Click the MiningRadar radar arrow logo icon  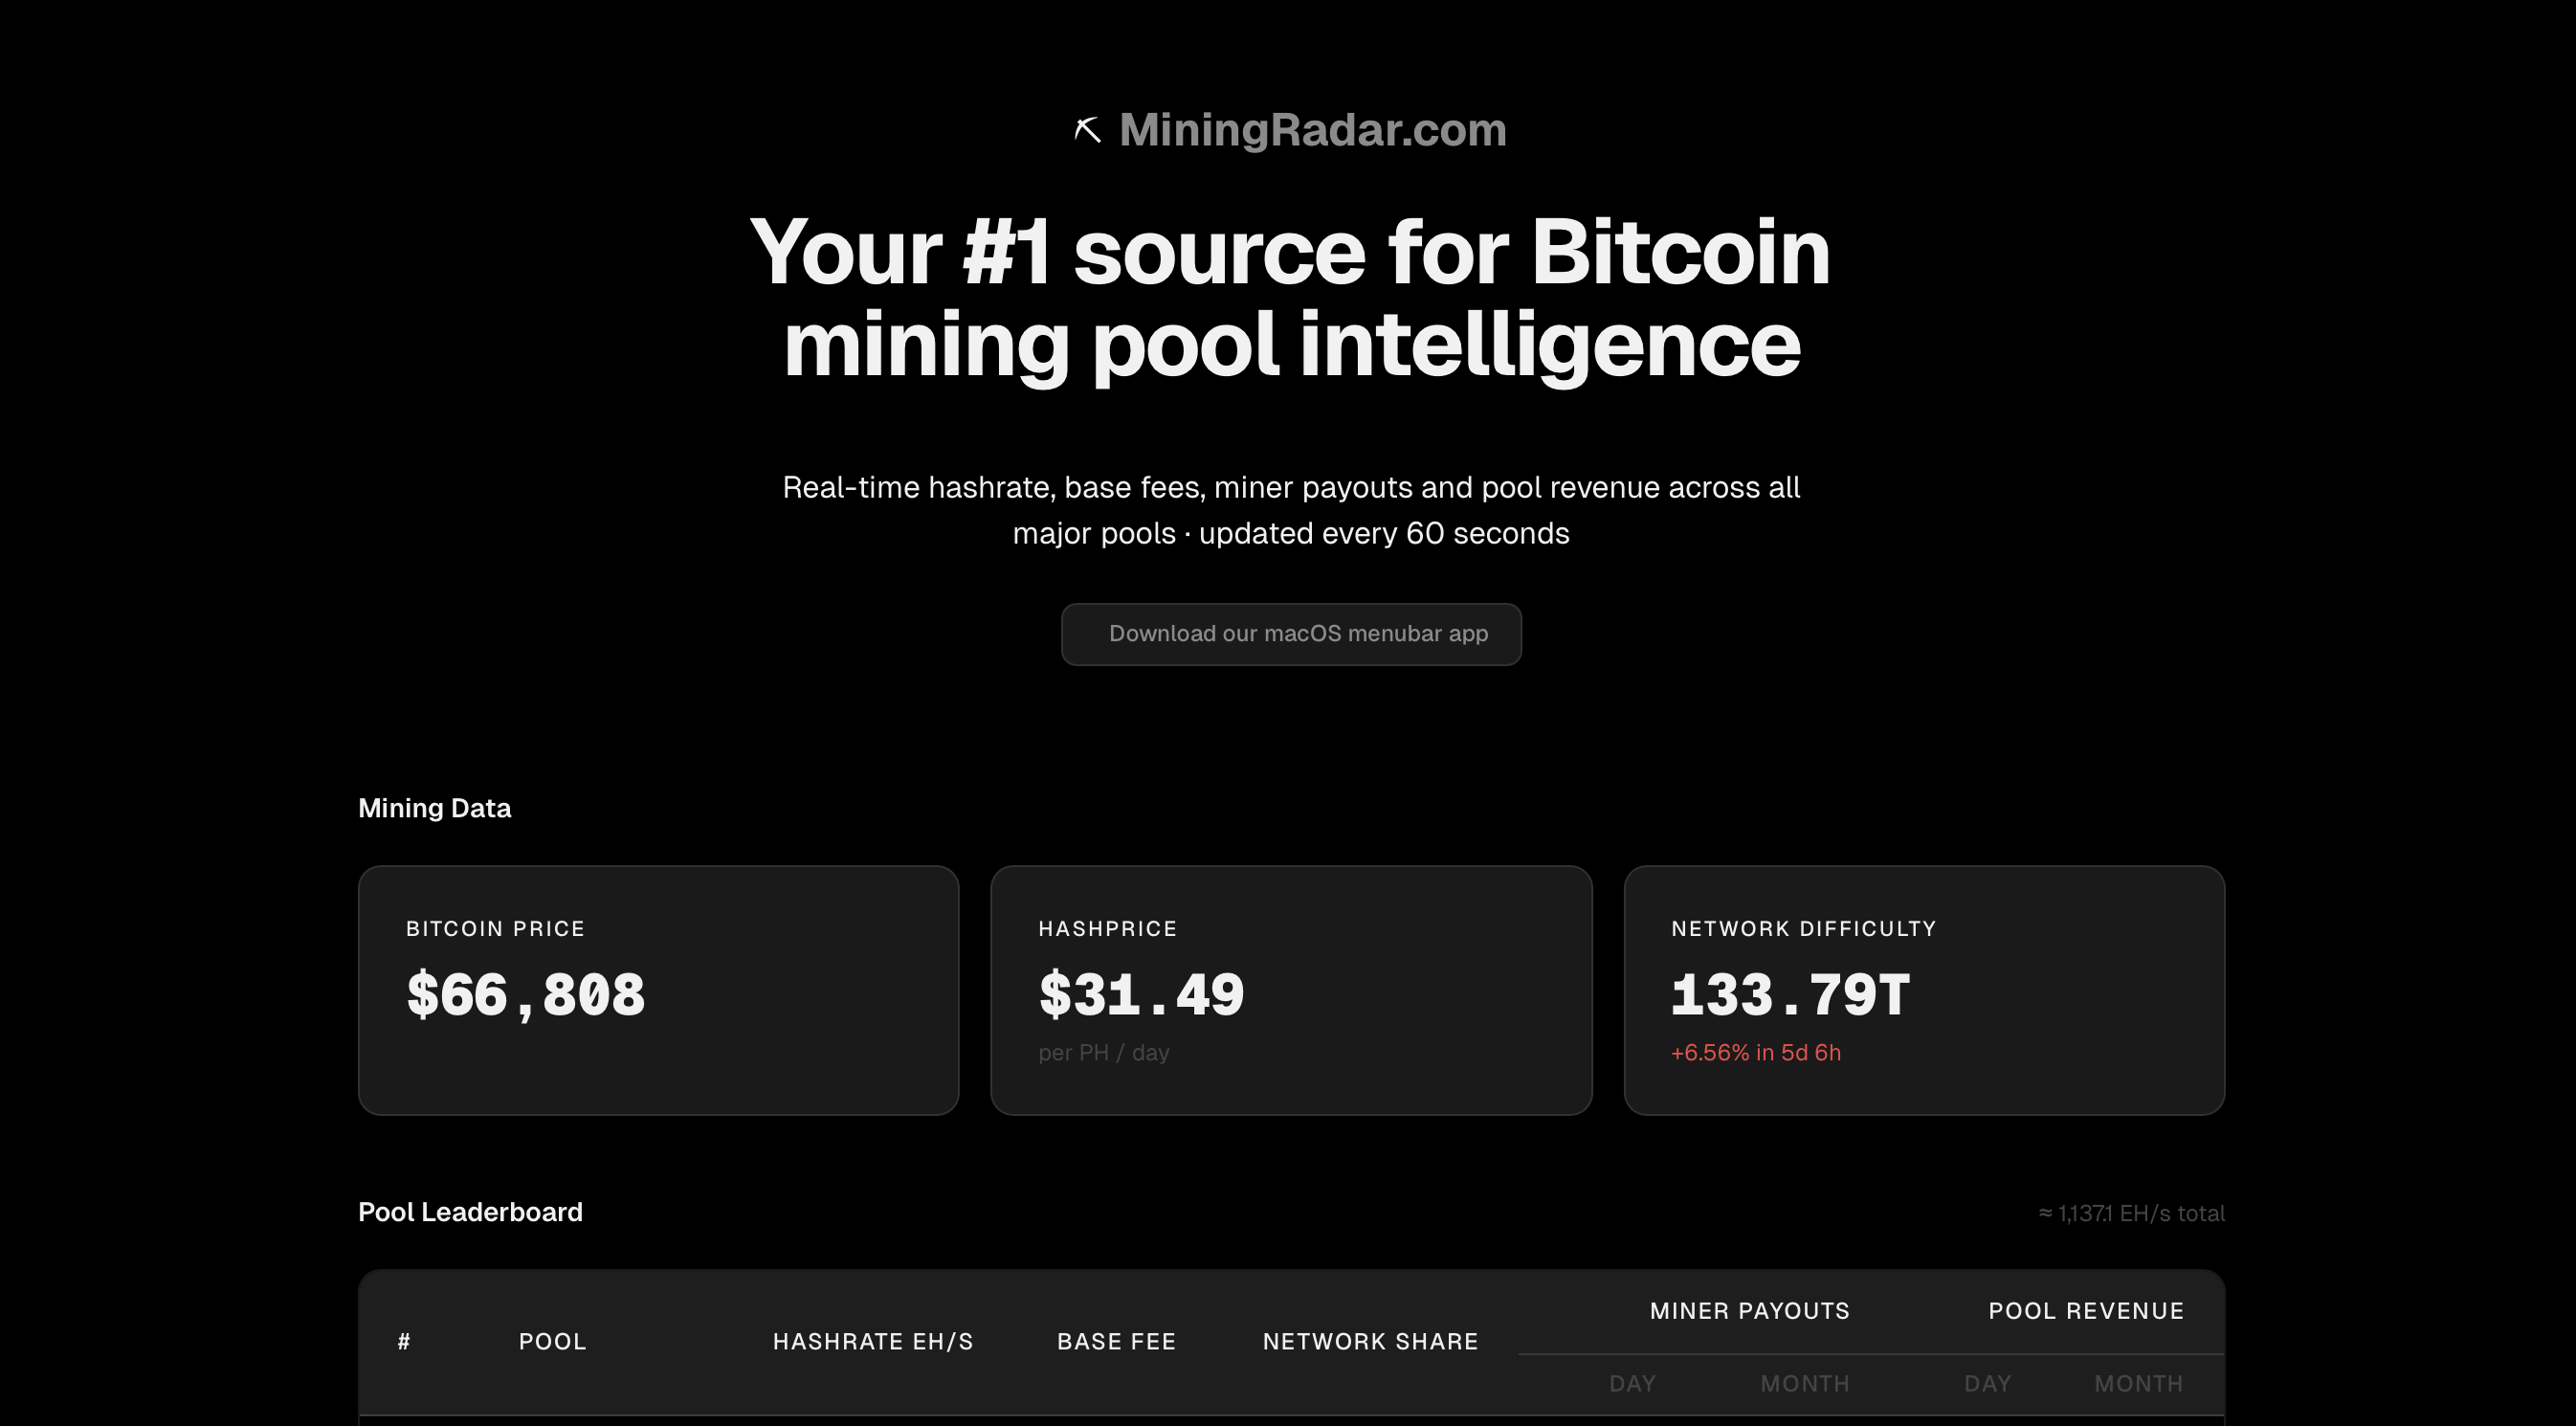coord(1089,128)
